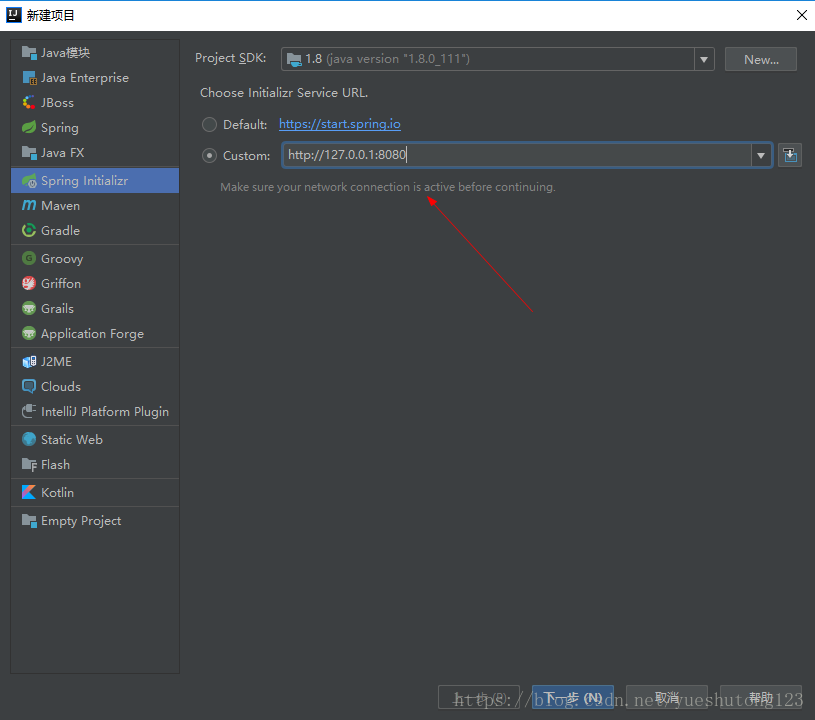Image resolution: width=815 pixels, height=720 pixels.
Task: Select Grails label in project list
Action: (x=57, y=309)
